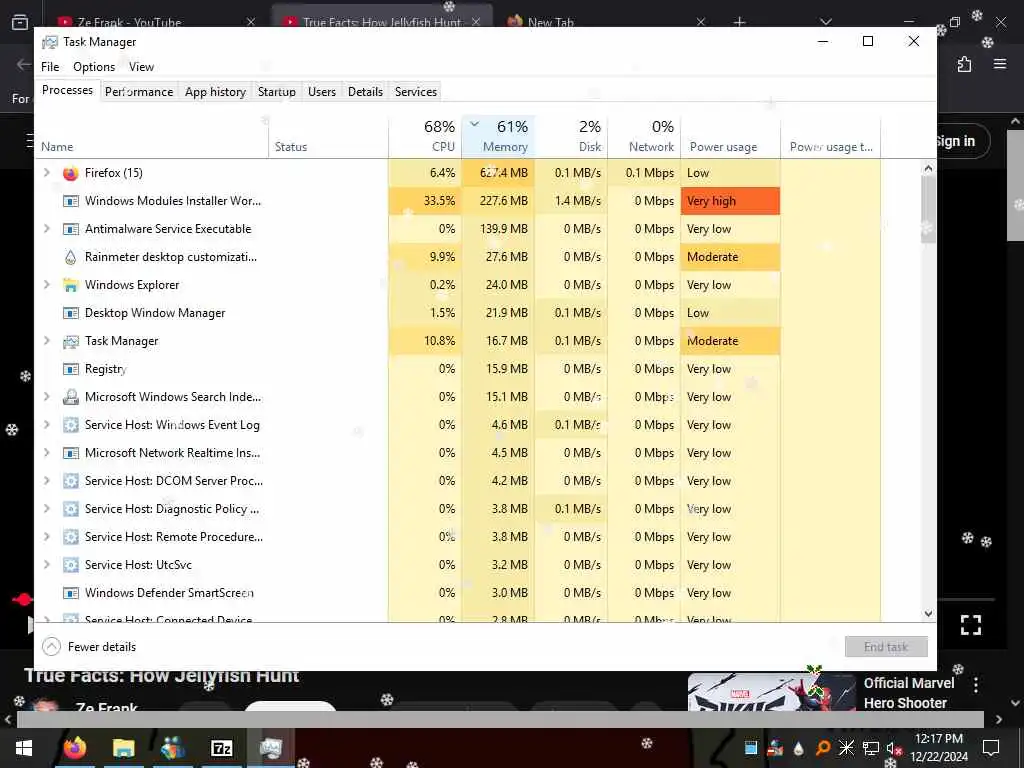Open the View menu

(x=141, y=67)
